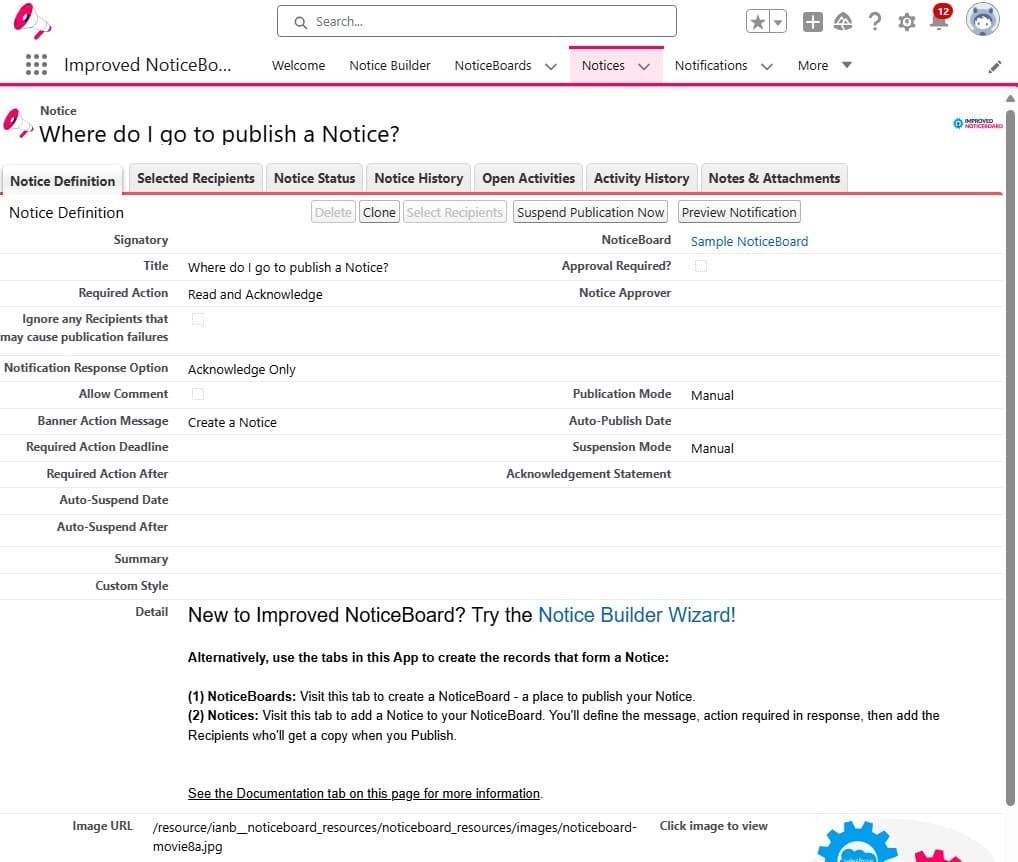This screenshot has width=1018, height=862.
Task: Open the NoticeBoards navigation tab
Action: pos(493,66)
